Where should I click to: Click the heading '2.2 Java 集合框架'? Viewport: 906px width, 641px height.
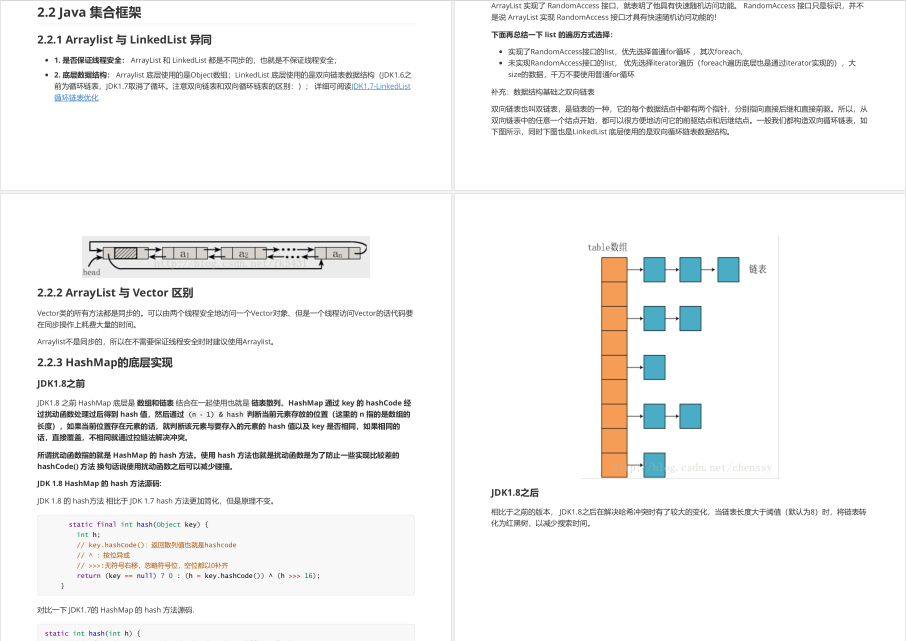tap(89, 12)
